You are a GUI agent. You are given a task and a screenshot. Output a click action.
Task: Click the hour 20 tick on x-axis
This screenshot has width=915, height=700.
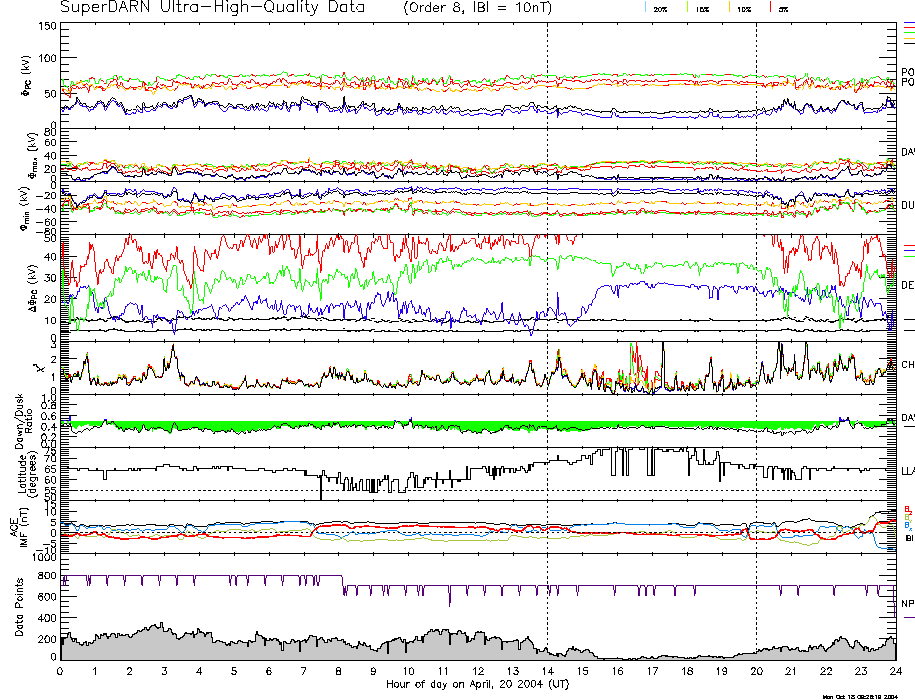click(x=756, y=671)
